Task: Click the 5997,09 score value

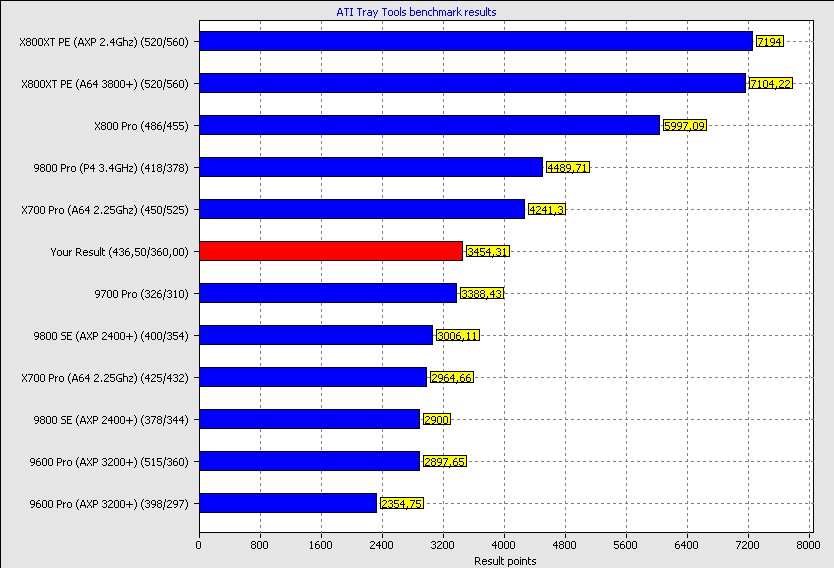Action: click(x=685, y=126)
